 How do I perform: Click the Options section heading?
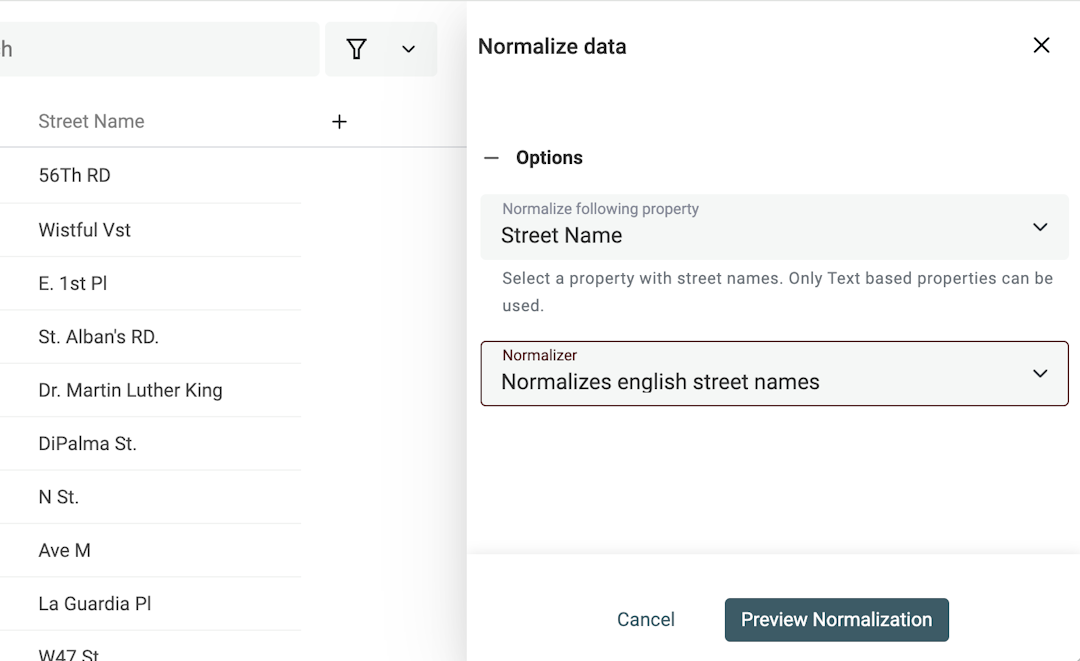[x=549, y=157]
